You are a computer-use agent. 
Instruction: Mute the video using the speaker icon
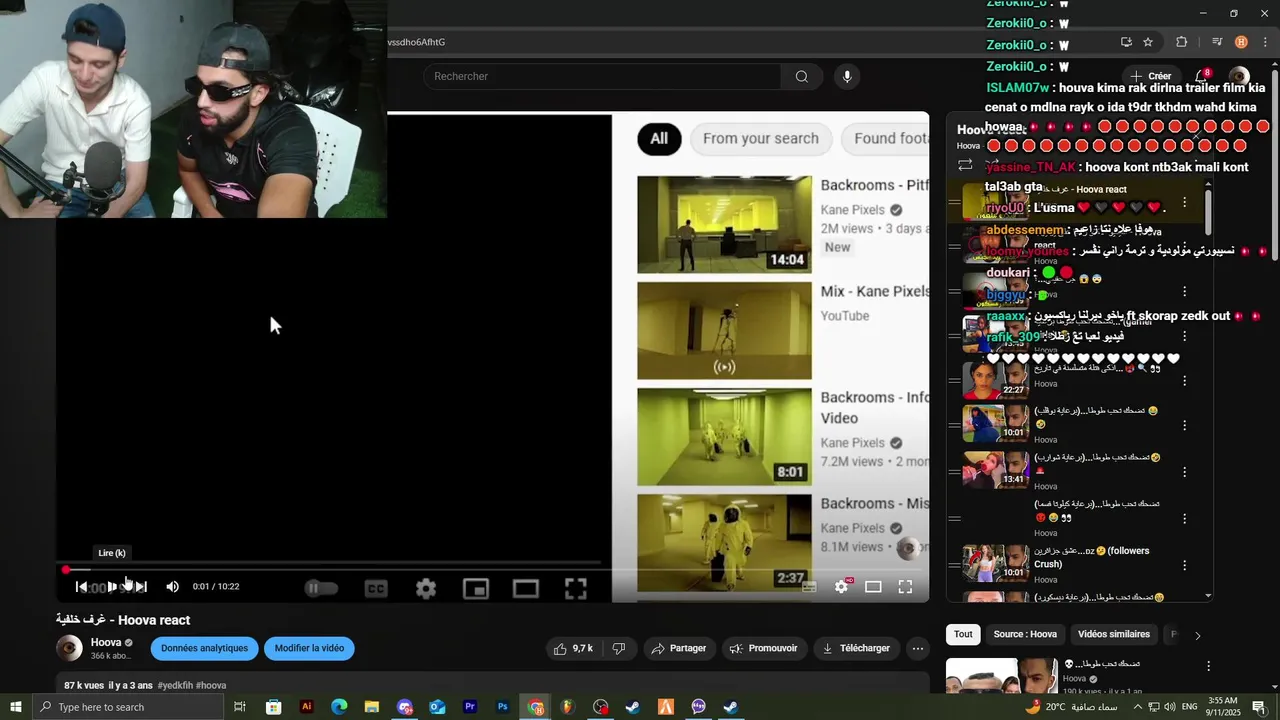pyautogui.click(x=172, y=587)
